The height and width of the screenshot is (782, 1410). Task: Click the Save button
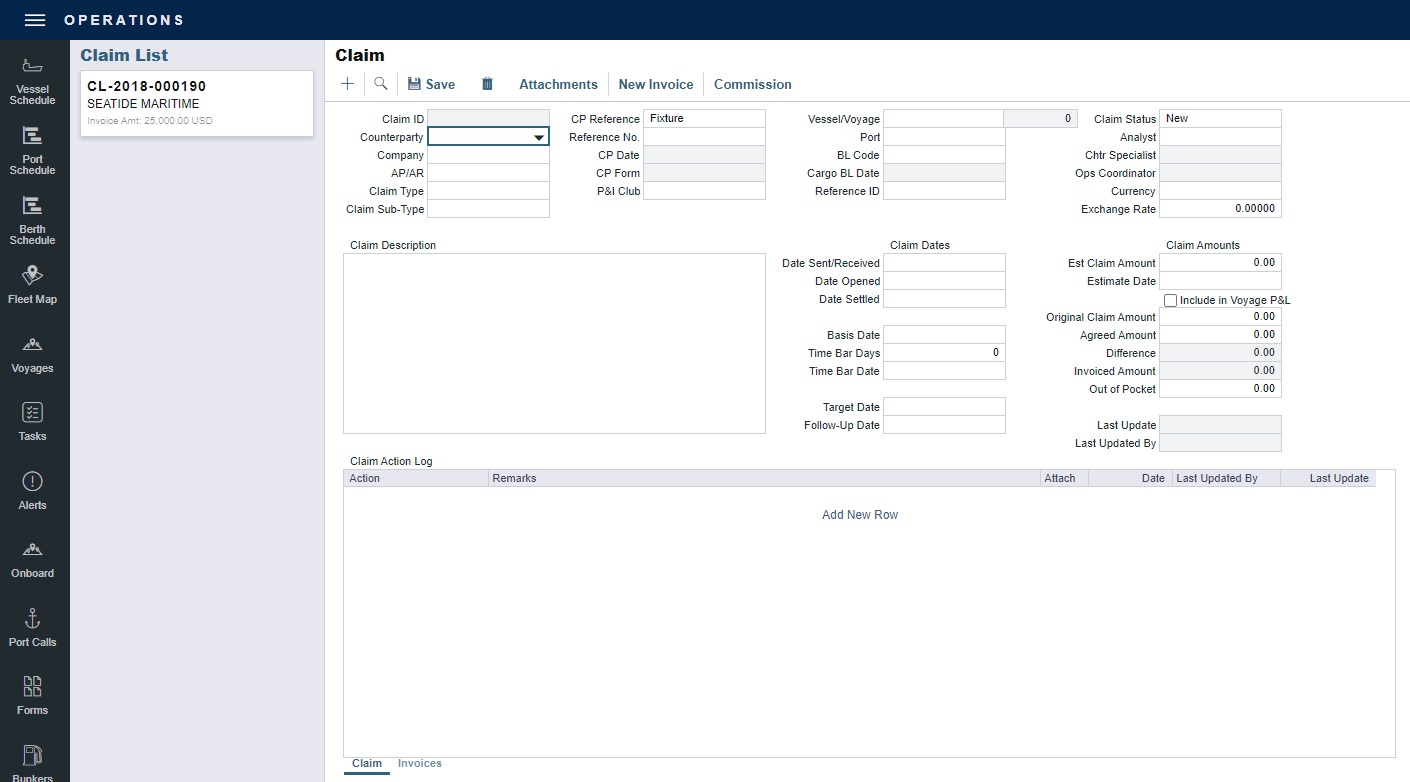click(431, 84)
